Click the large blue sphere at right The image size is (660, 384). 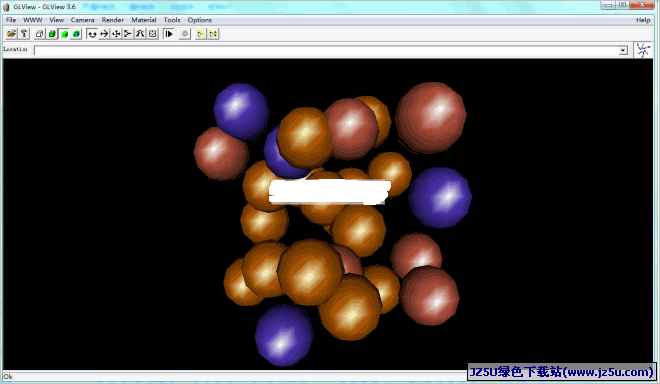[x=440, y=197]
